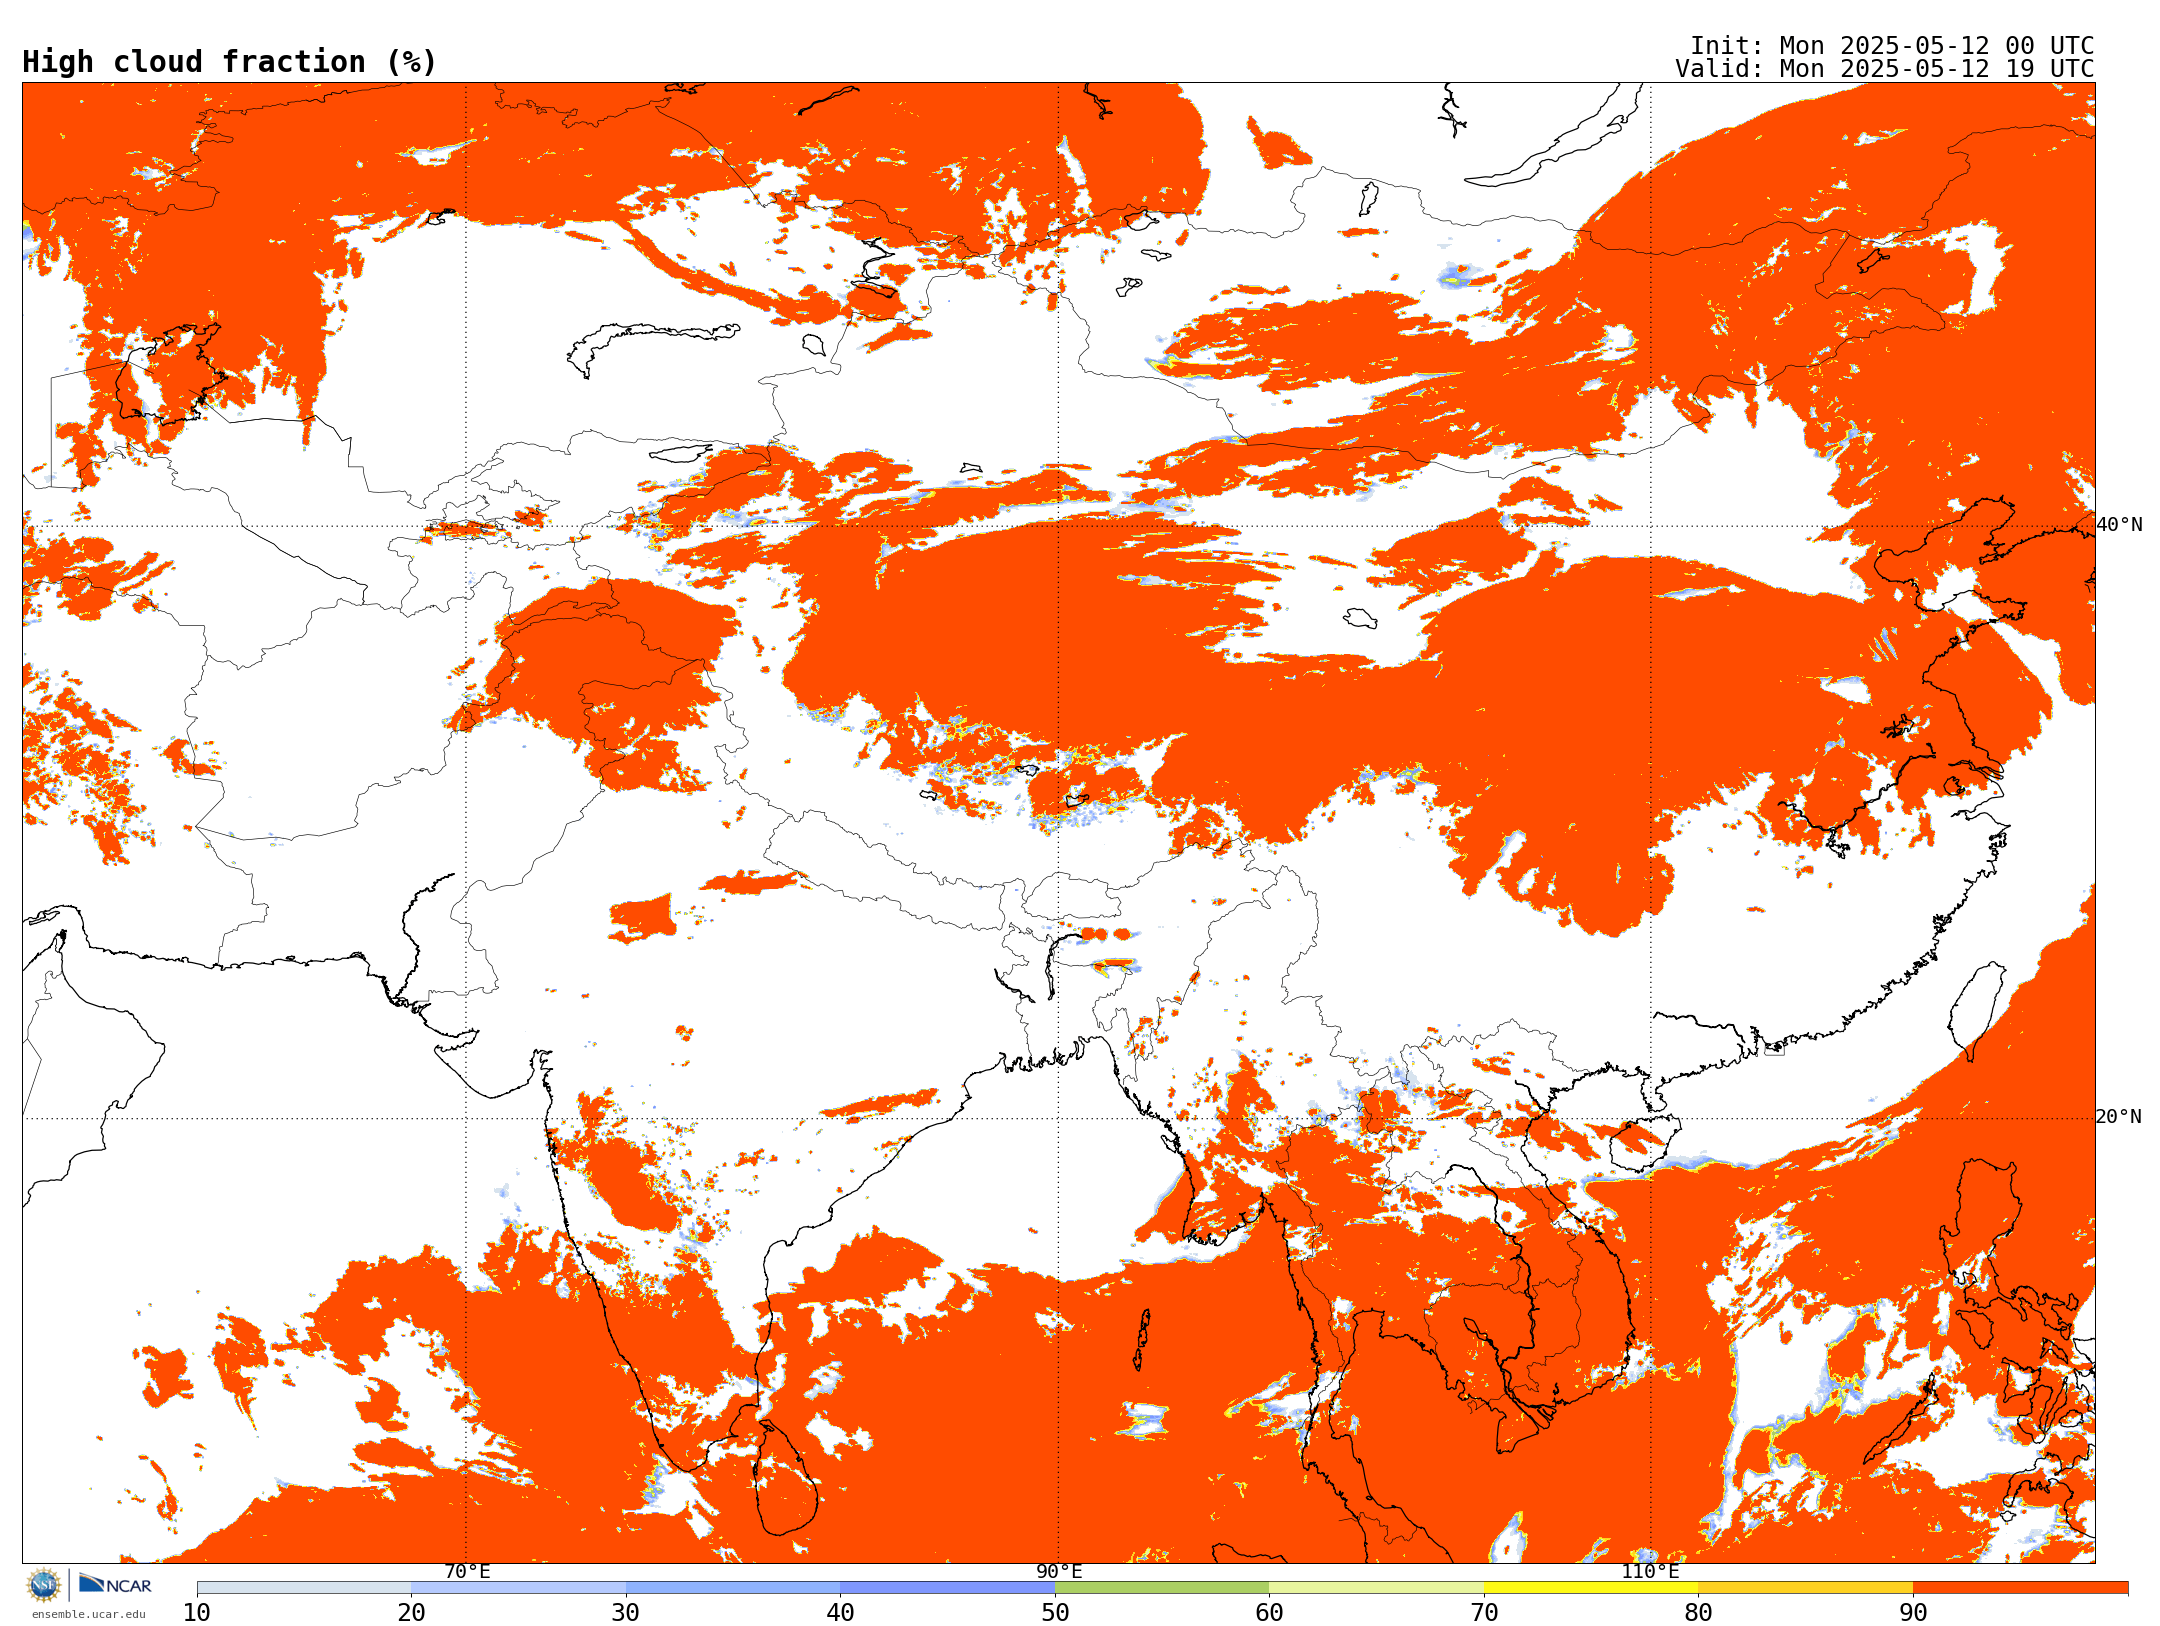
Task: Click the 90°E longitude label
Action: coord(1059,1571)
